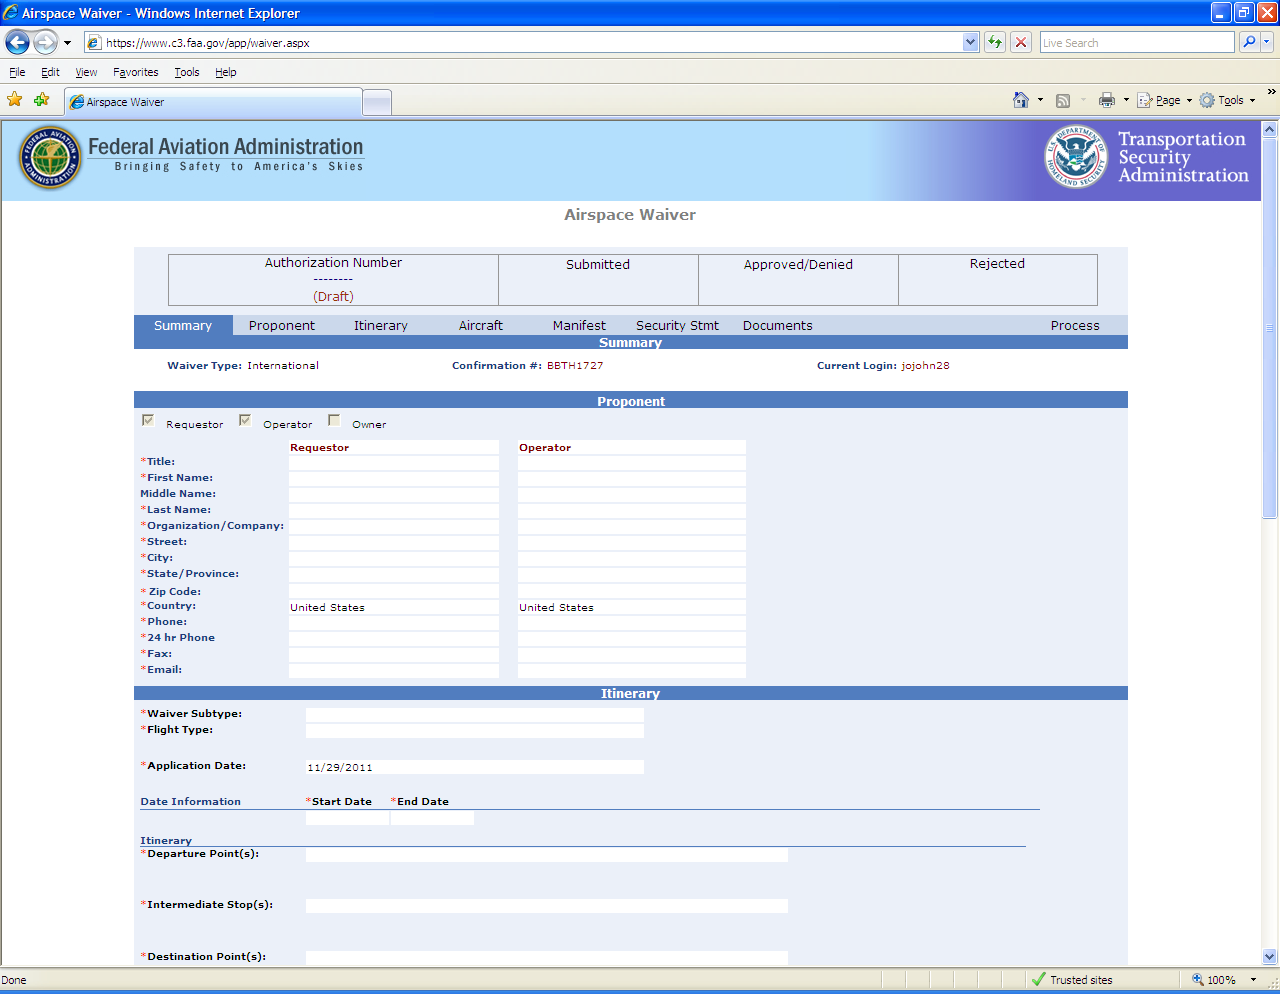Click the Live Search magnifier button
This screenshot has width=1280, height=994.
[x=1249, y=42]
